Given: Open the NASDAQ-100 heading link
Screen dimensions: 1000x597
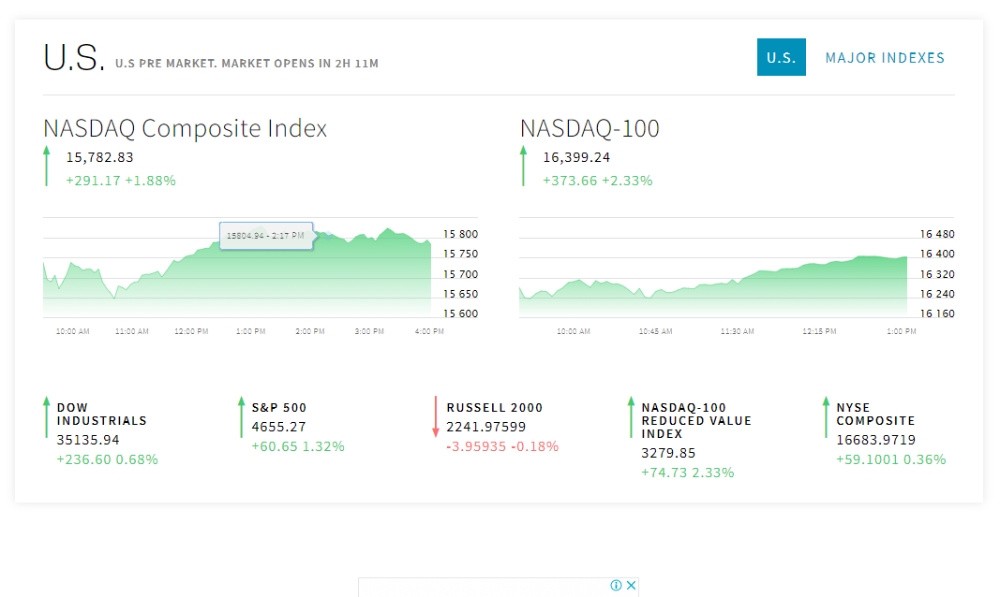Looking at the screenshot, I should point(590,128).
